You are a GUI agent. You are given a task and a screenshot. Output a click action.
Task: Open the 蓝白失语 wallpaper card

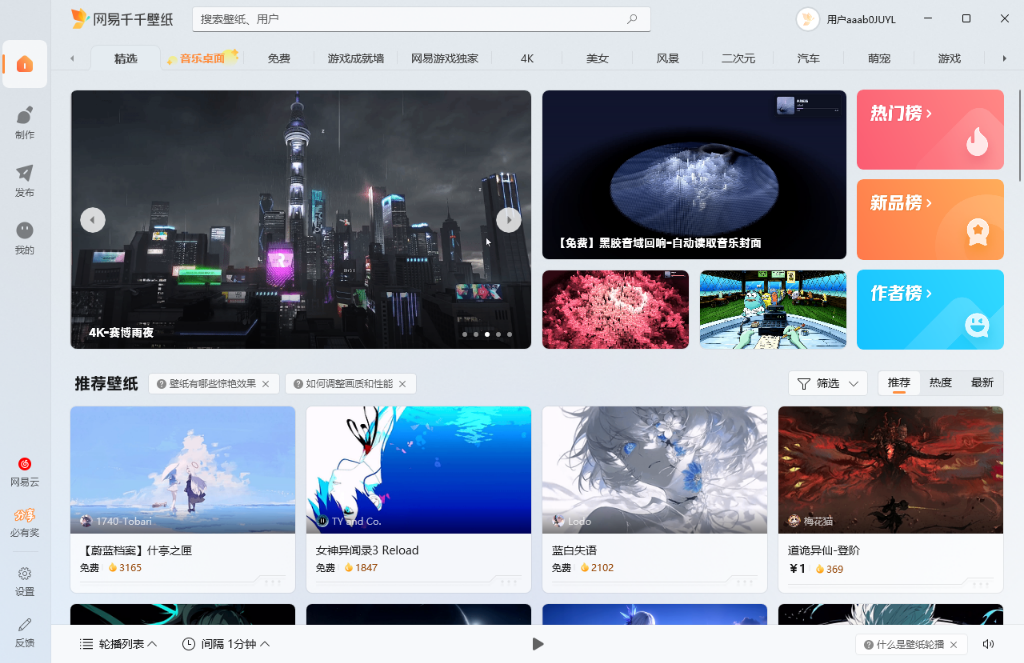[x=654, y=500]
